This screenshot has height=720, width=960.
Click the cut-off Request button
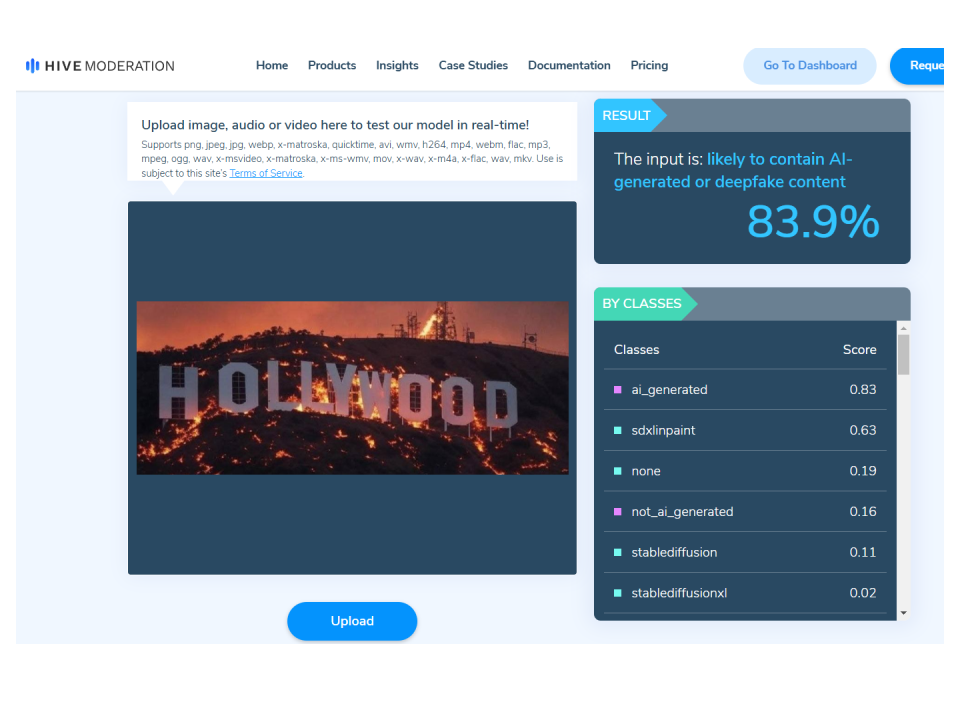(917, 66)
